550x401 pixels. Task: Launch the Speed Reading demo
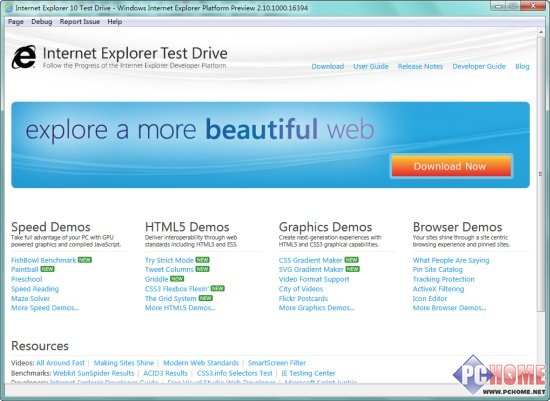click(x=35, y=289)
